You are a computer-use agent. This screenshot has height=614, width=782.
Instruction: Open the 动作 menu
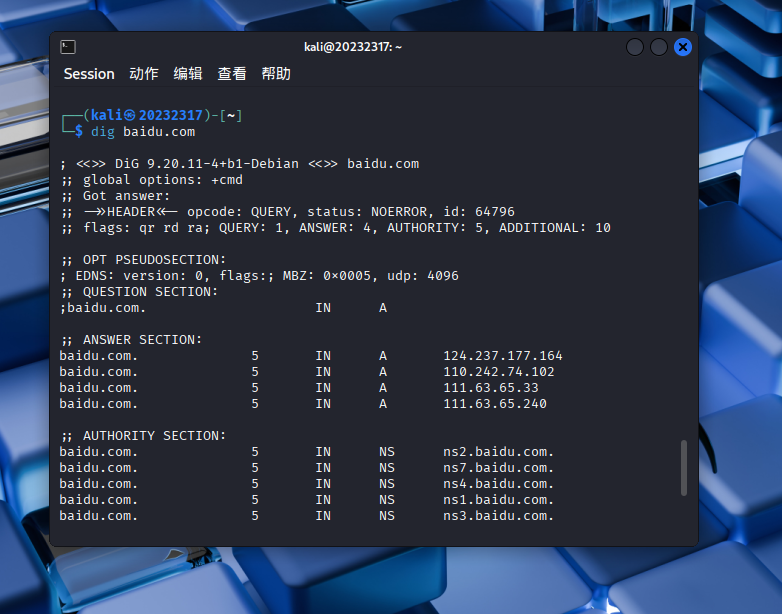144,74
